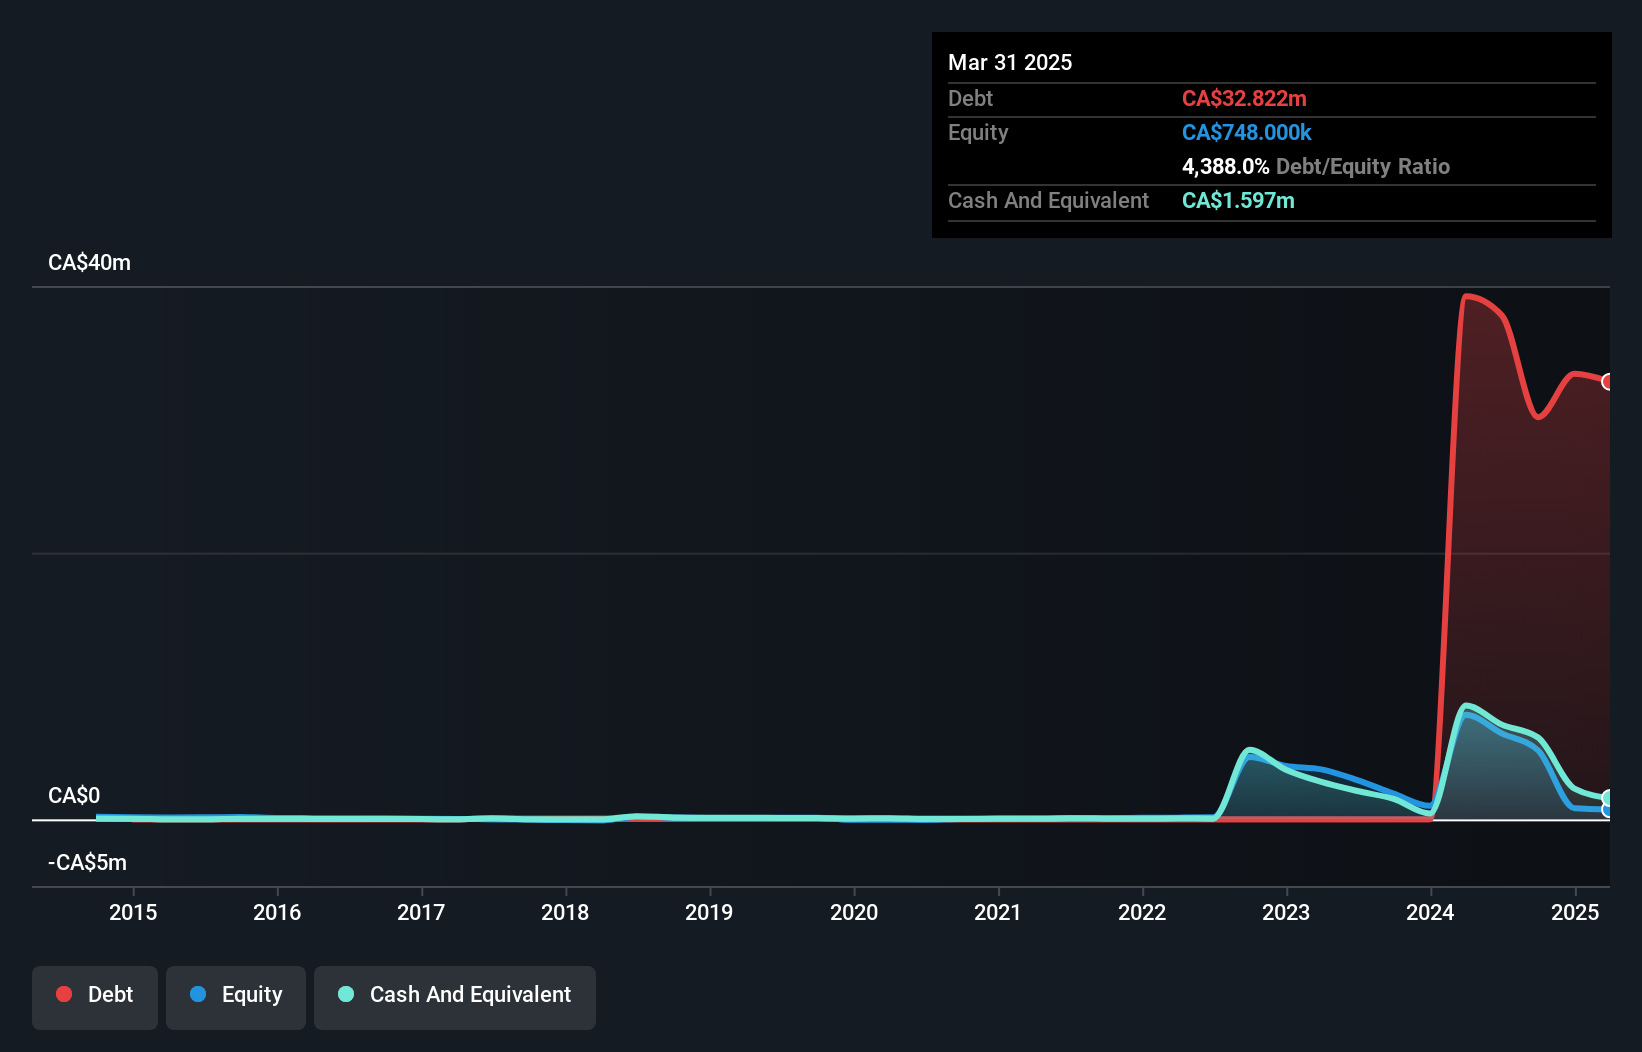Click the Equity value CA$748.000k in tooltip

tap(1246, 132)
